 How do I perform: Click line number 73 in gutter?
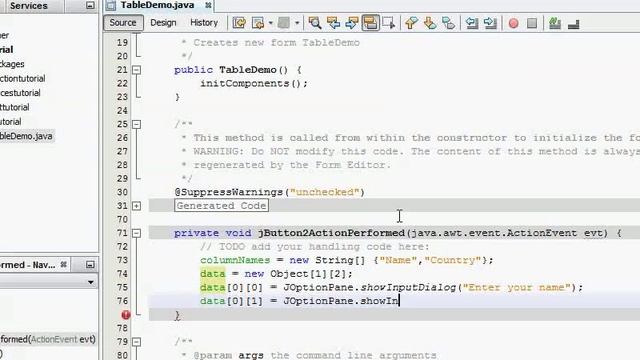tap(122, 260)
